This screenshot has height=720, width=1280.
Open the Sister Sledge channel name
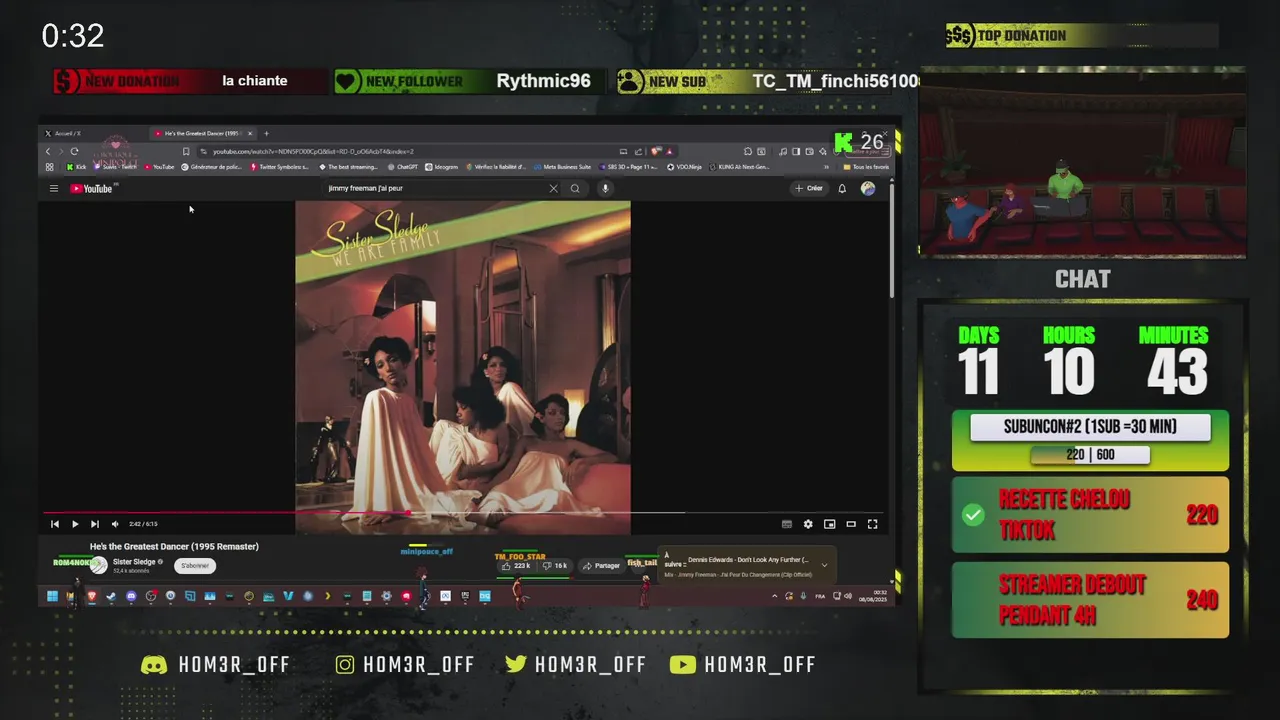134,562
